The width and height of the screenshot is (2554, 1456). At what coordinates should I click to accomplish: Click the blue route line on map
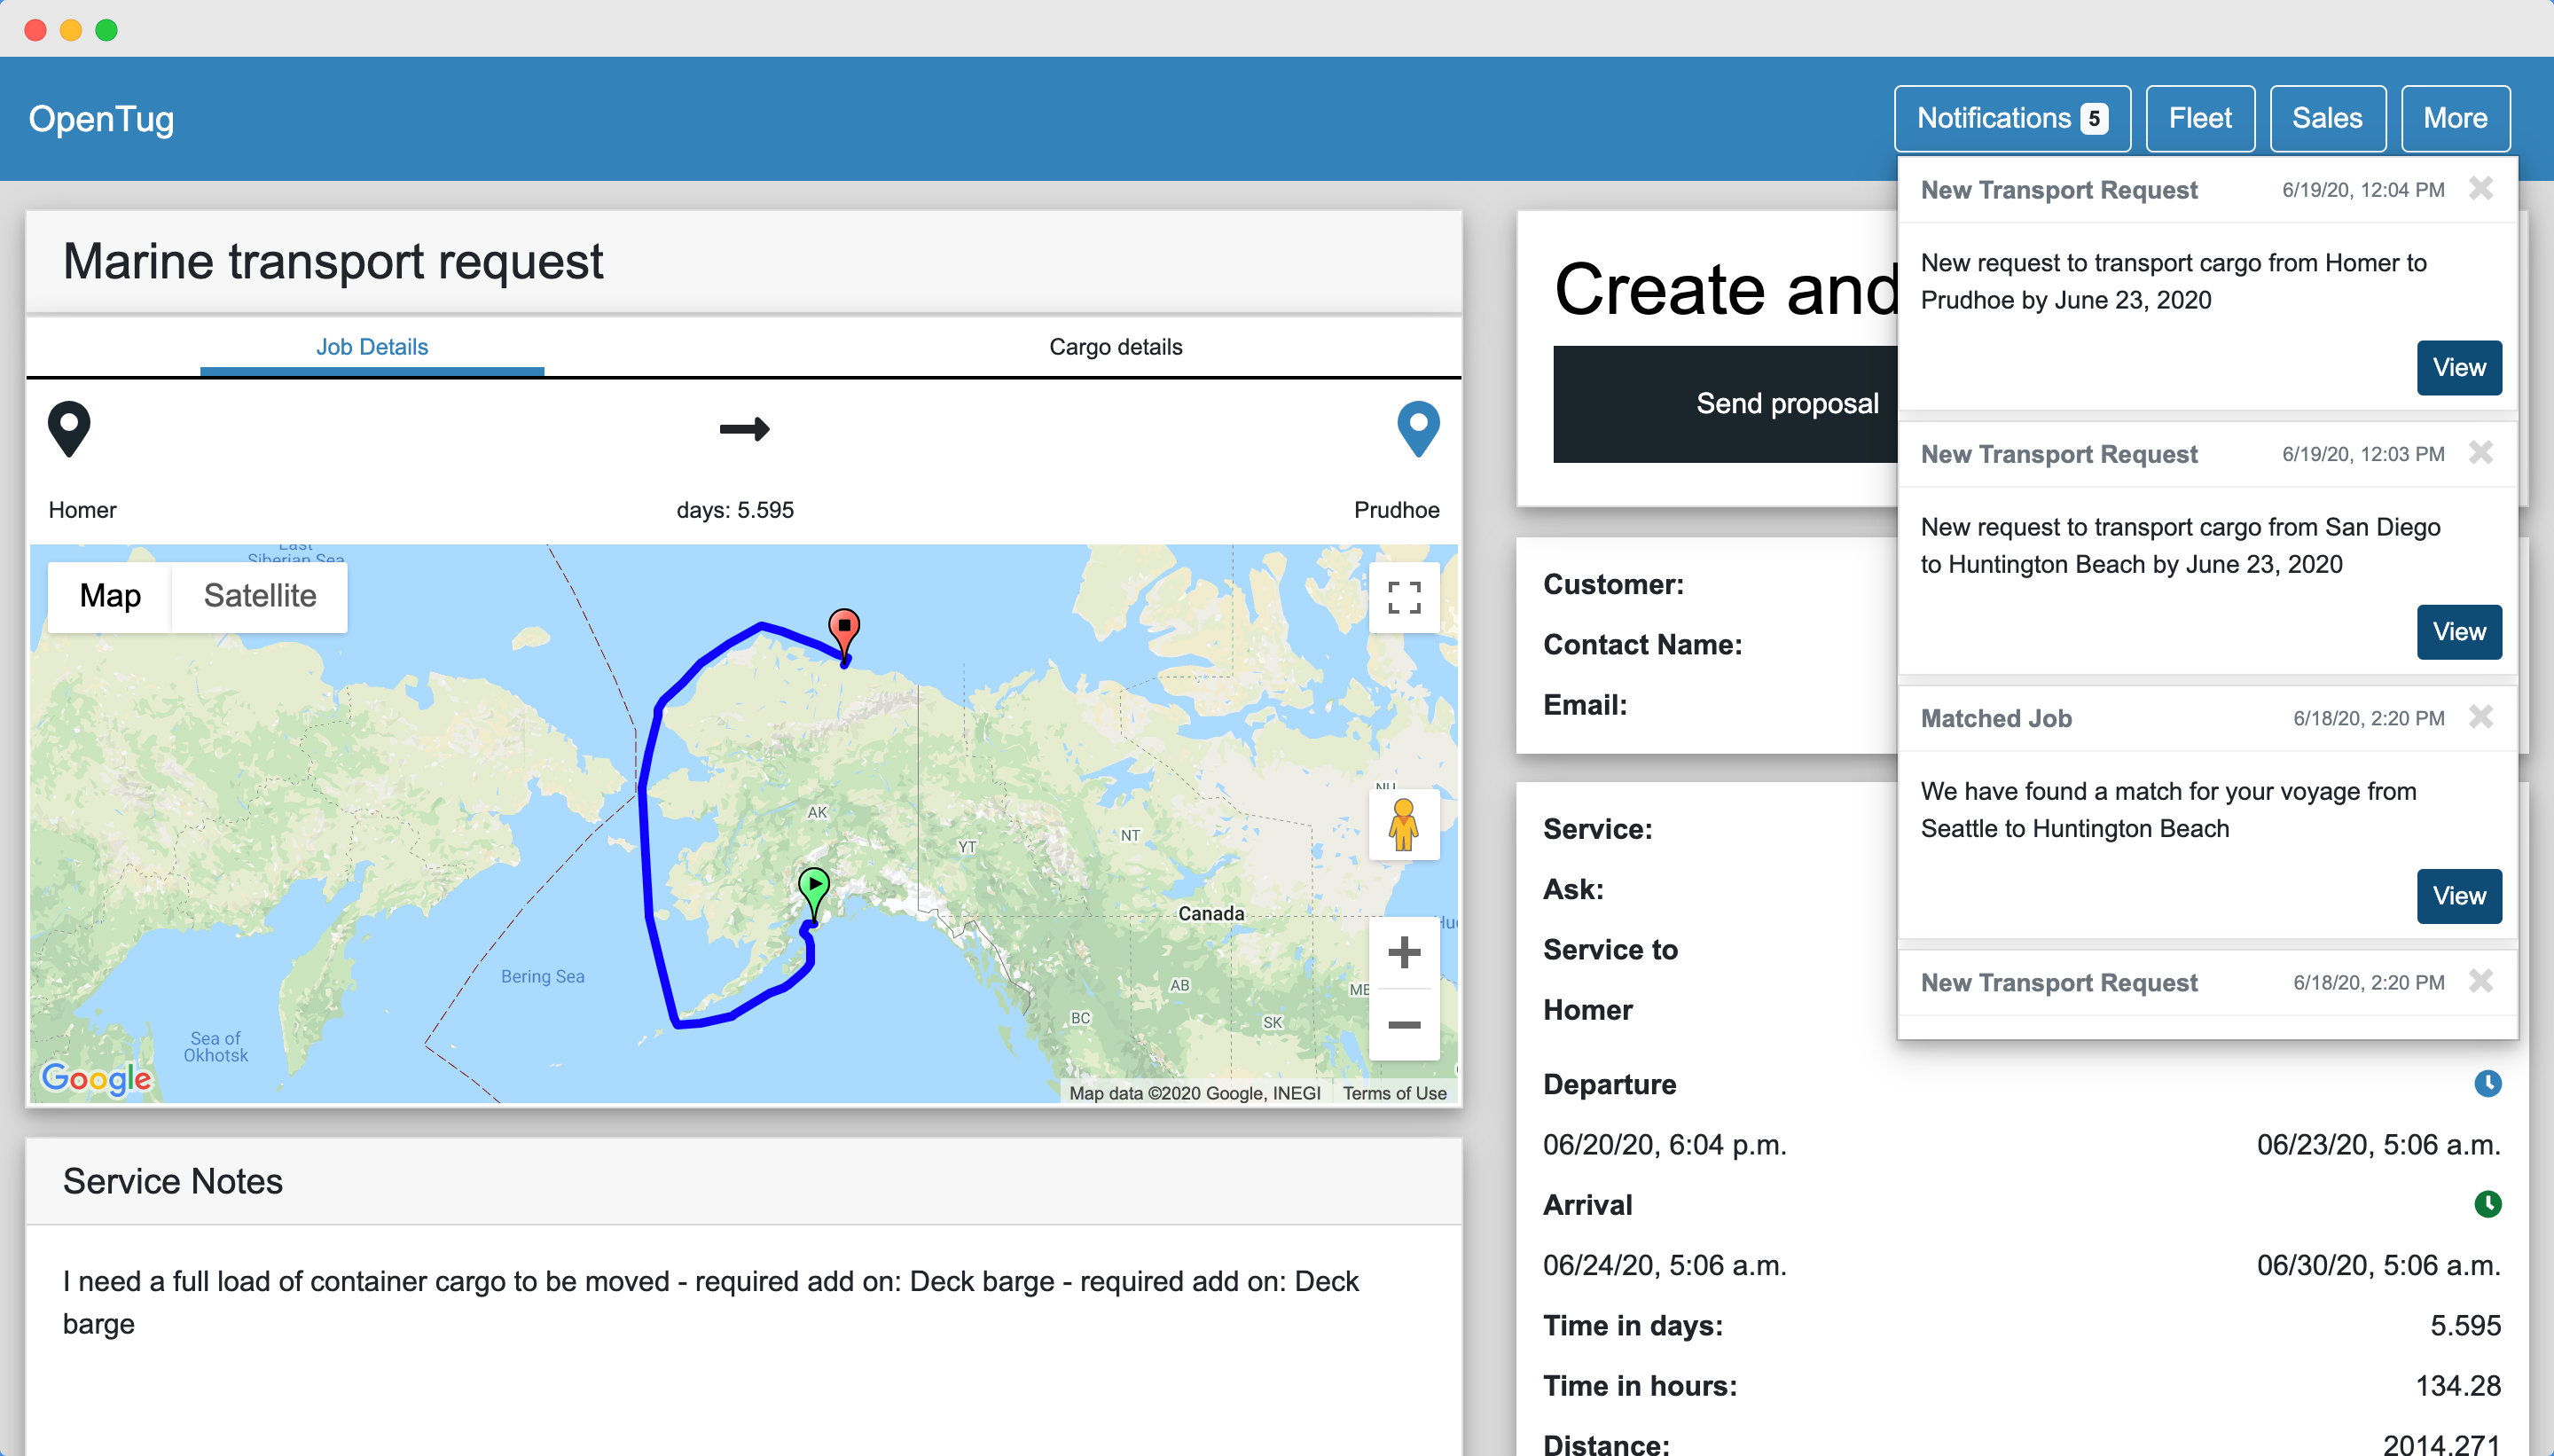tap(646, 850)
